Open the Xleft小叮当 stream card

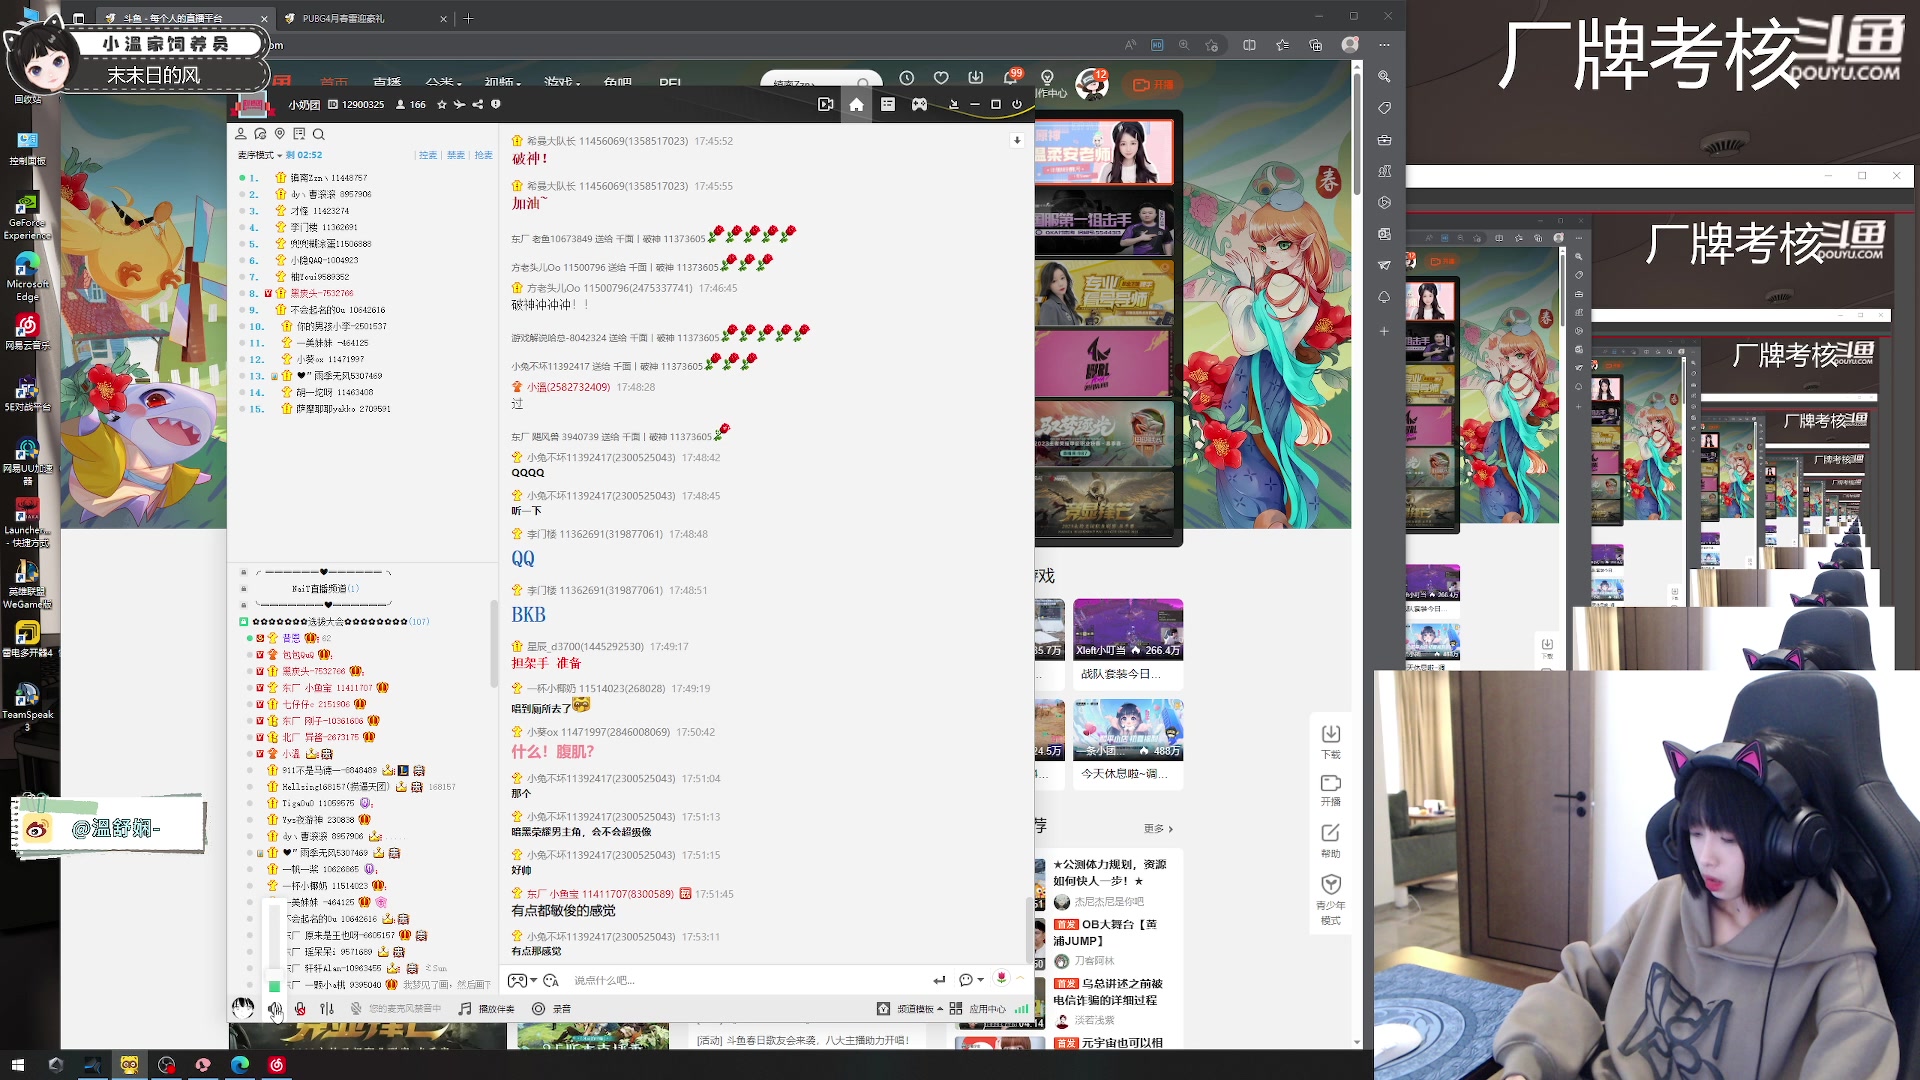(1128, 644)
